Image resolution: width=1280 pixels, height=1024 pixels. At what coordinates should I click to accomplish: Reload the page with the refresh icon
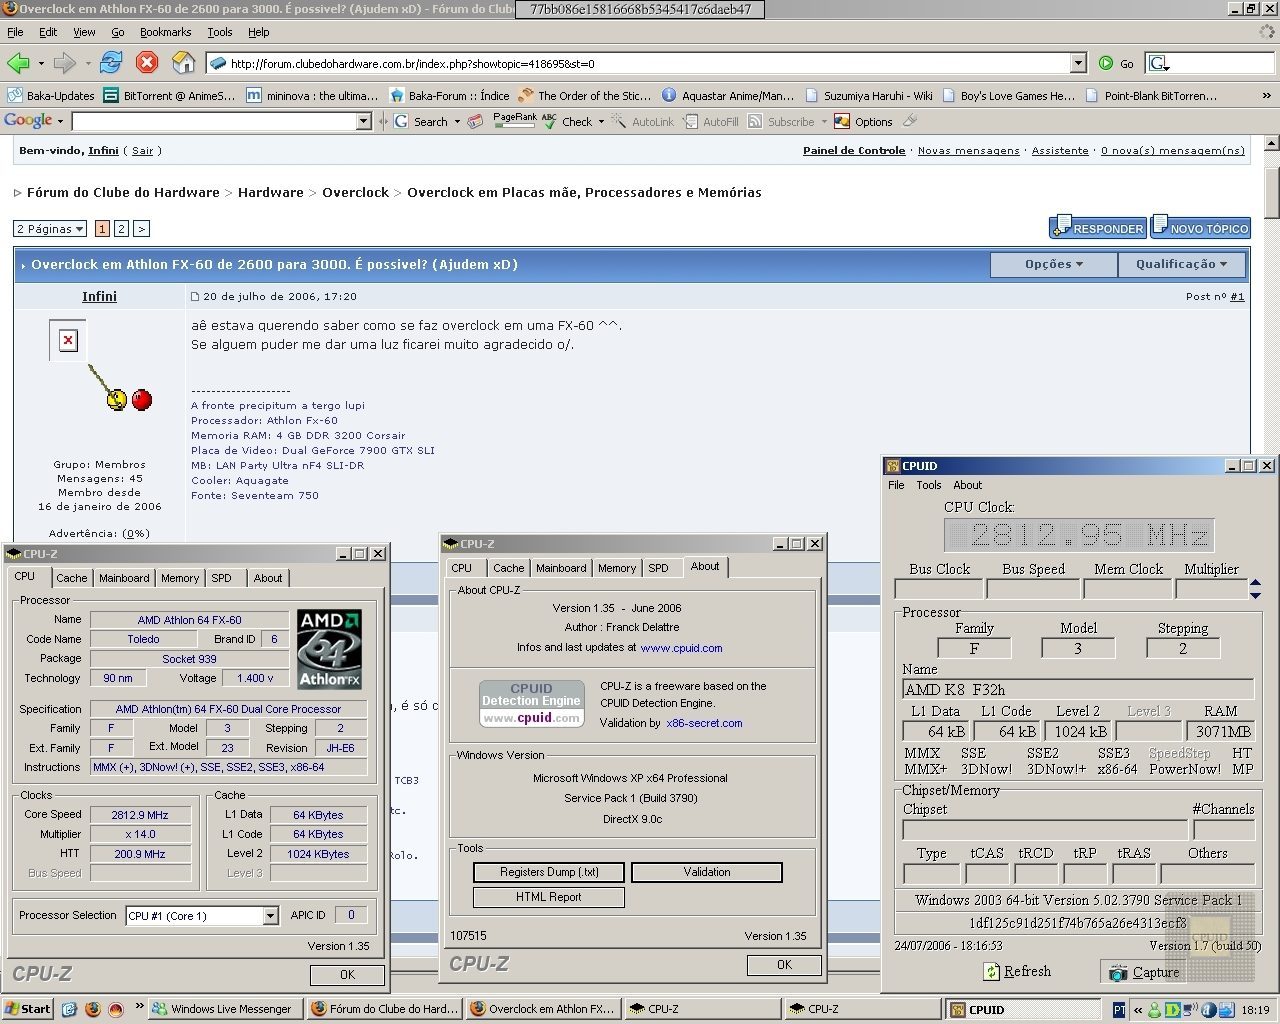click(x=111, y=63)
